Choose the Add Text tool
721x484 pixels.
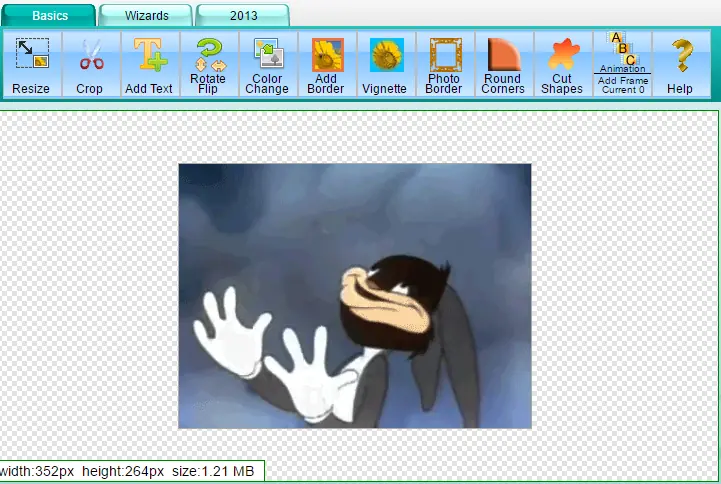point(149,64)
